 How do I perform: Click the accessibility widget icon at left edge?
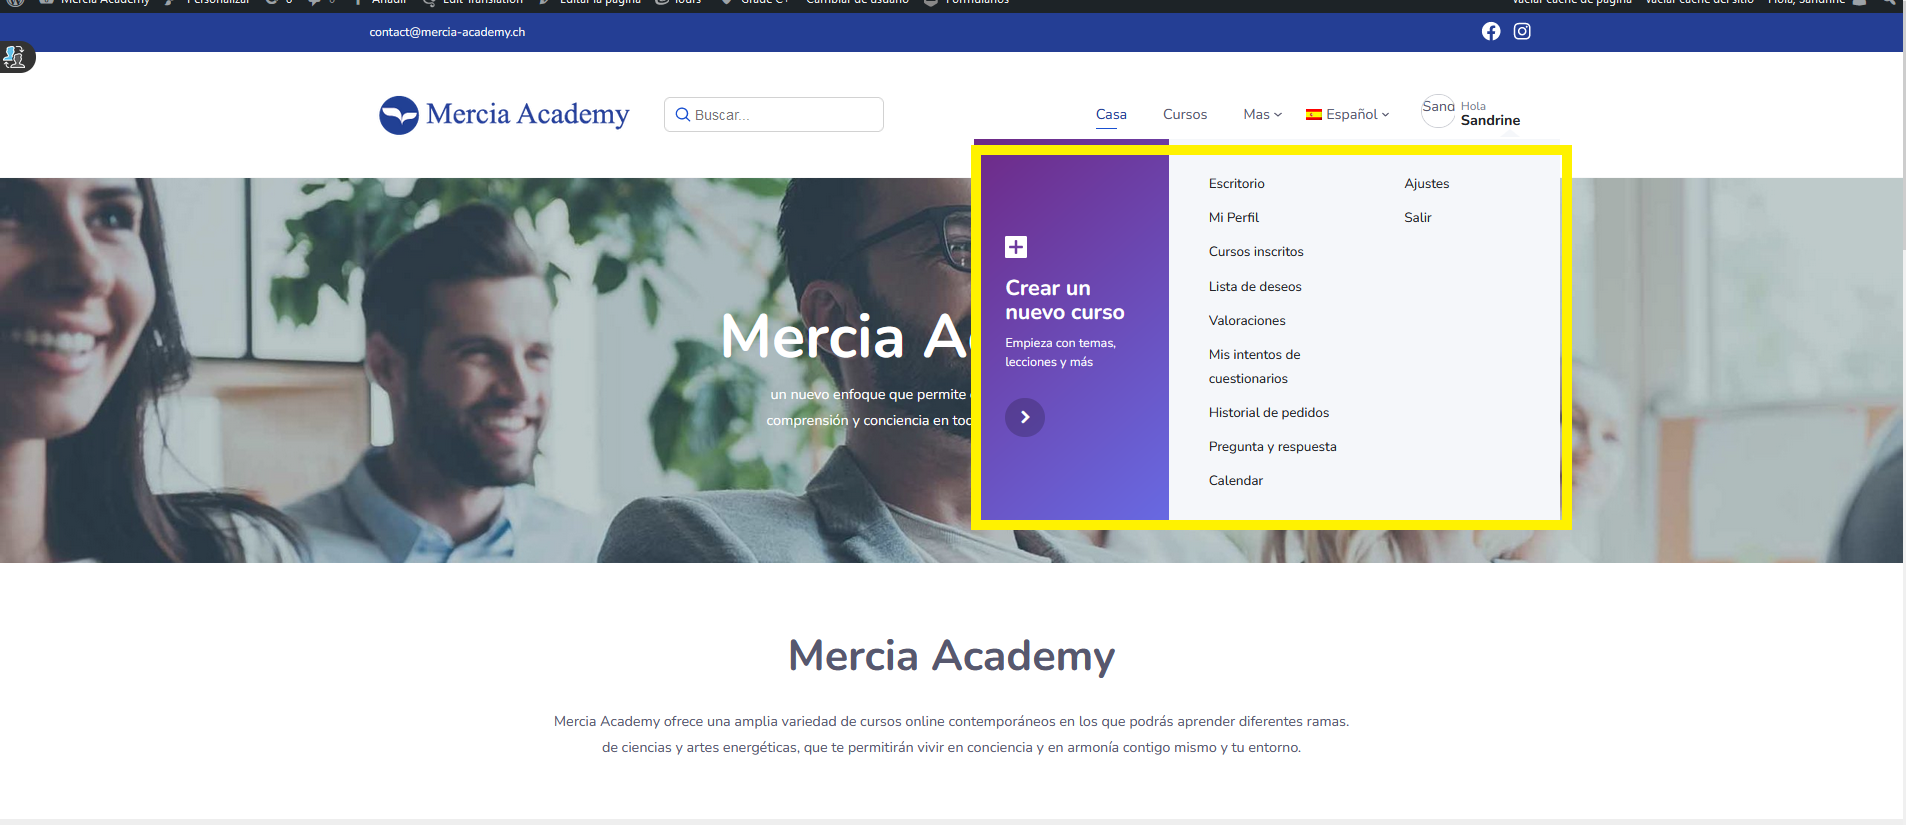[x=15, y=57]
